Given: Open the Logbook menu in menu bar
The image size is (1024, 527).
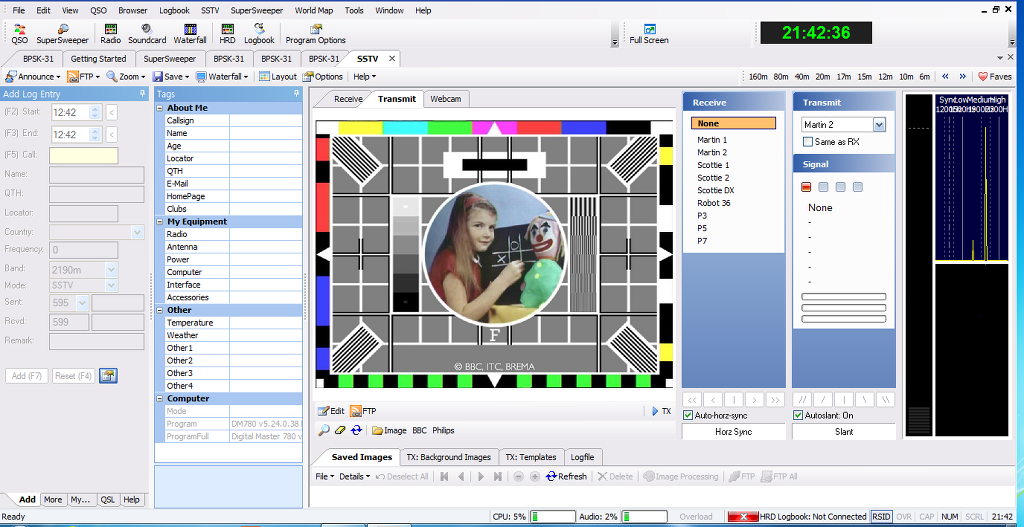Looking at the screenshot, I should (x=174, y=10).
